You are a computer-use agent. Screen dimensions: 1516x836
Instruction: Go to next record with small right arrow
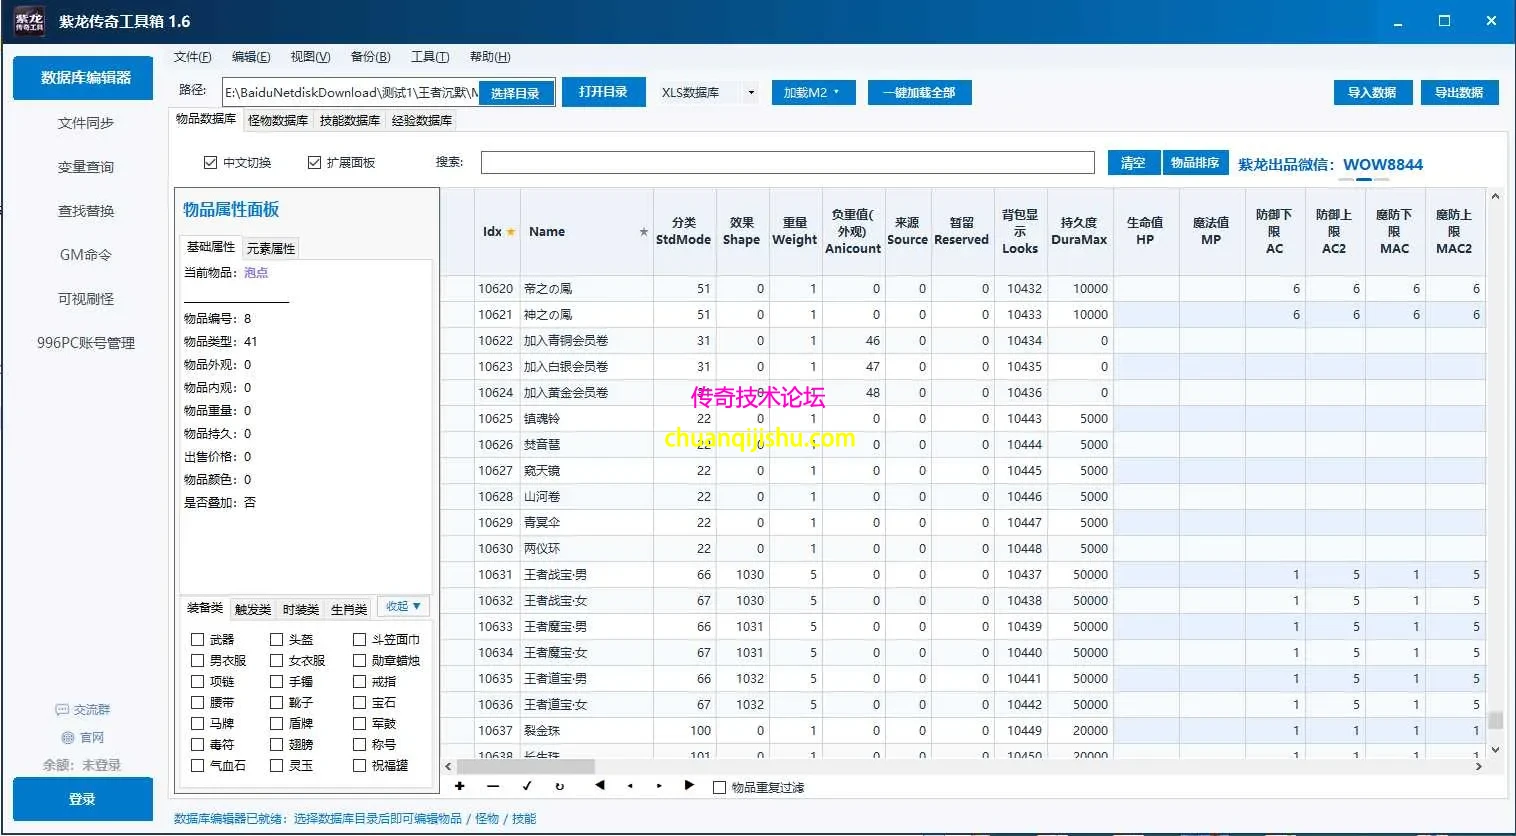point(659,786)
